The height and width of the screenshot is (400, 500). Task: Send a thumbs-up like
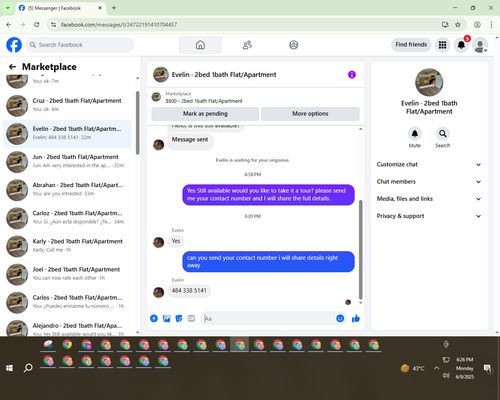click(356, 319)
